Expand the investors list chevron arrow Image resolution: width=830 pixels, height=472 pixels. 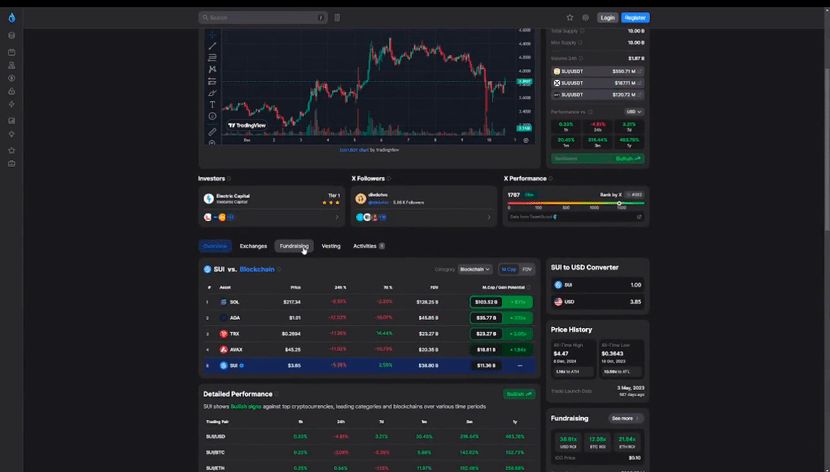337,217
